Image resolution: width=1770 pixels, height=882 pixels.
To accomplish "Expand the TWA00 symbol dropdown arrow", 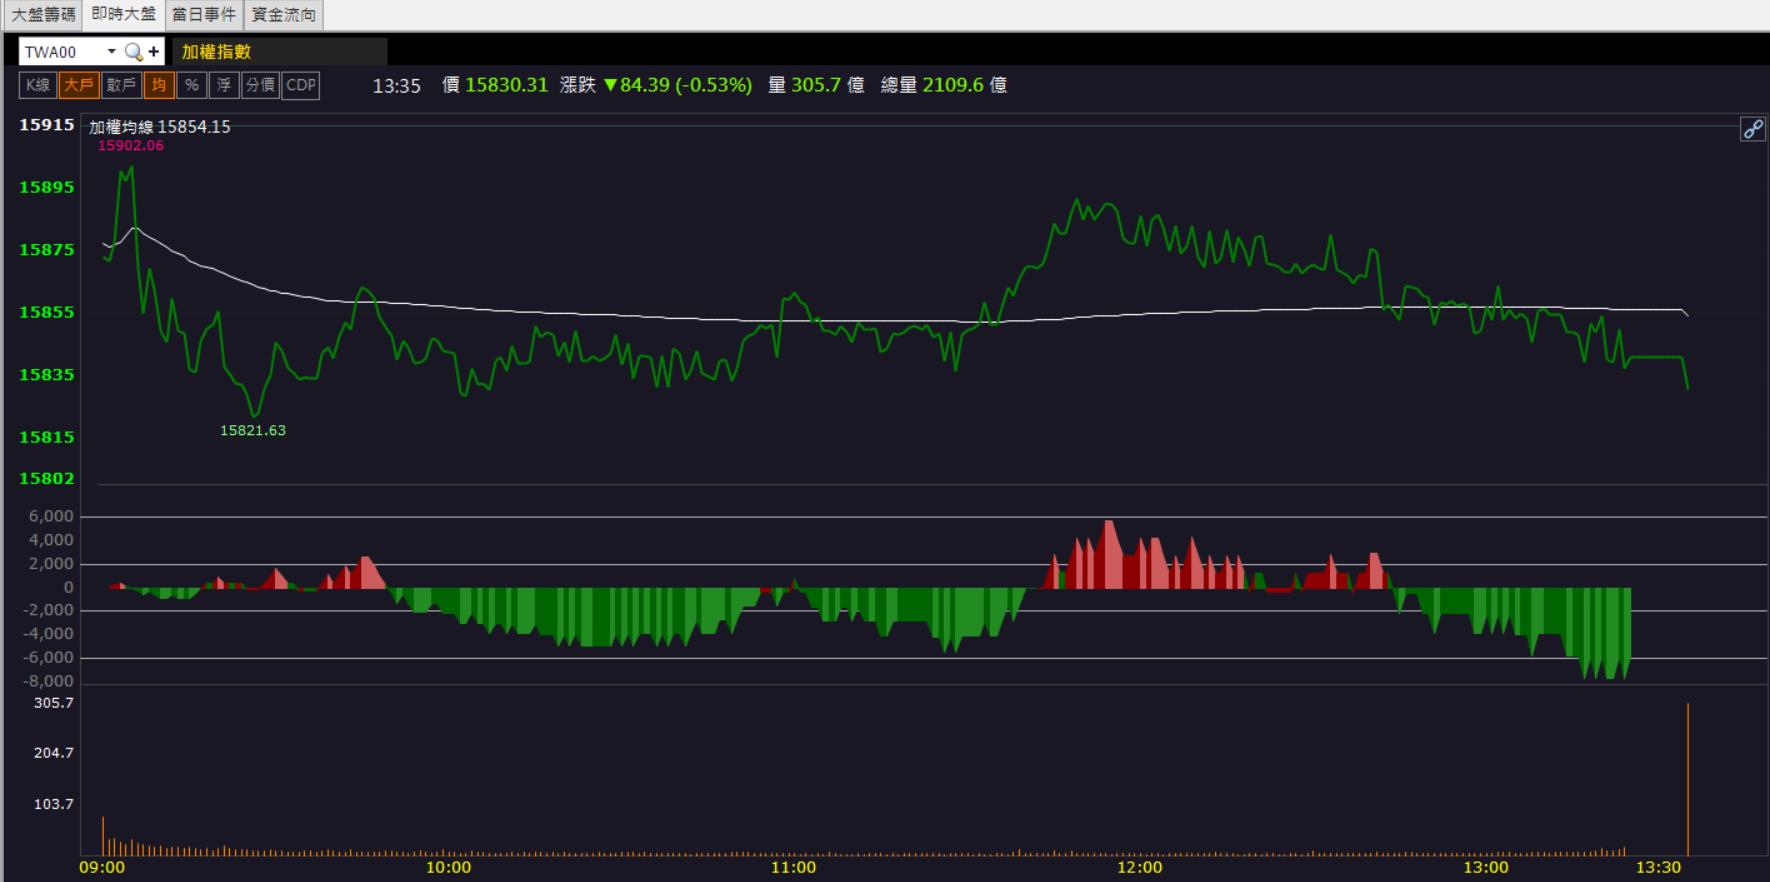I will pyautogui.click(x=111, y=52).
